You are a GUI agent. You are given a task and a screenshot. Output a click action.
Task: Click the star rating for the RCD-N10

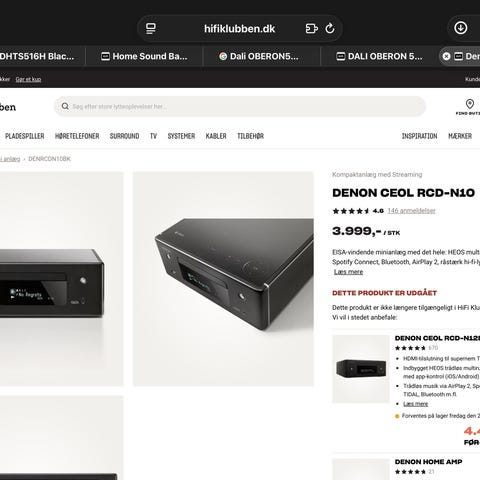coord(351,211)
